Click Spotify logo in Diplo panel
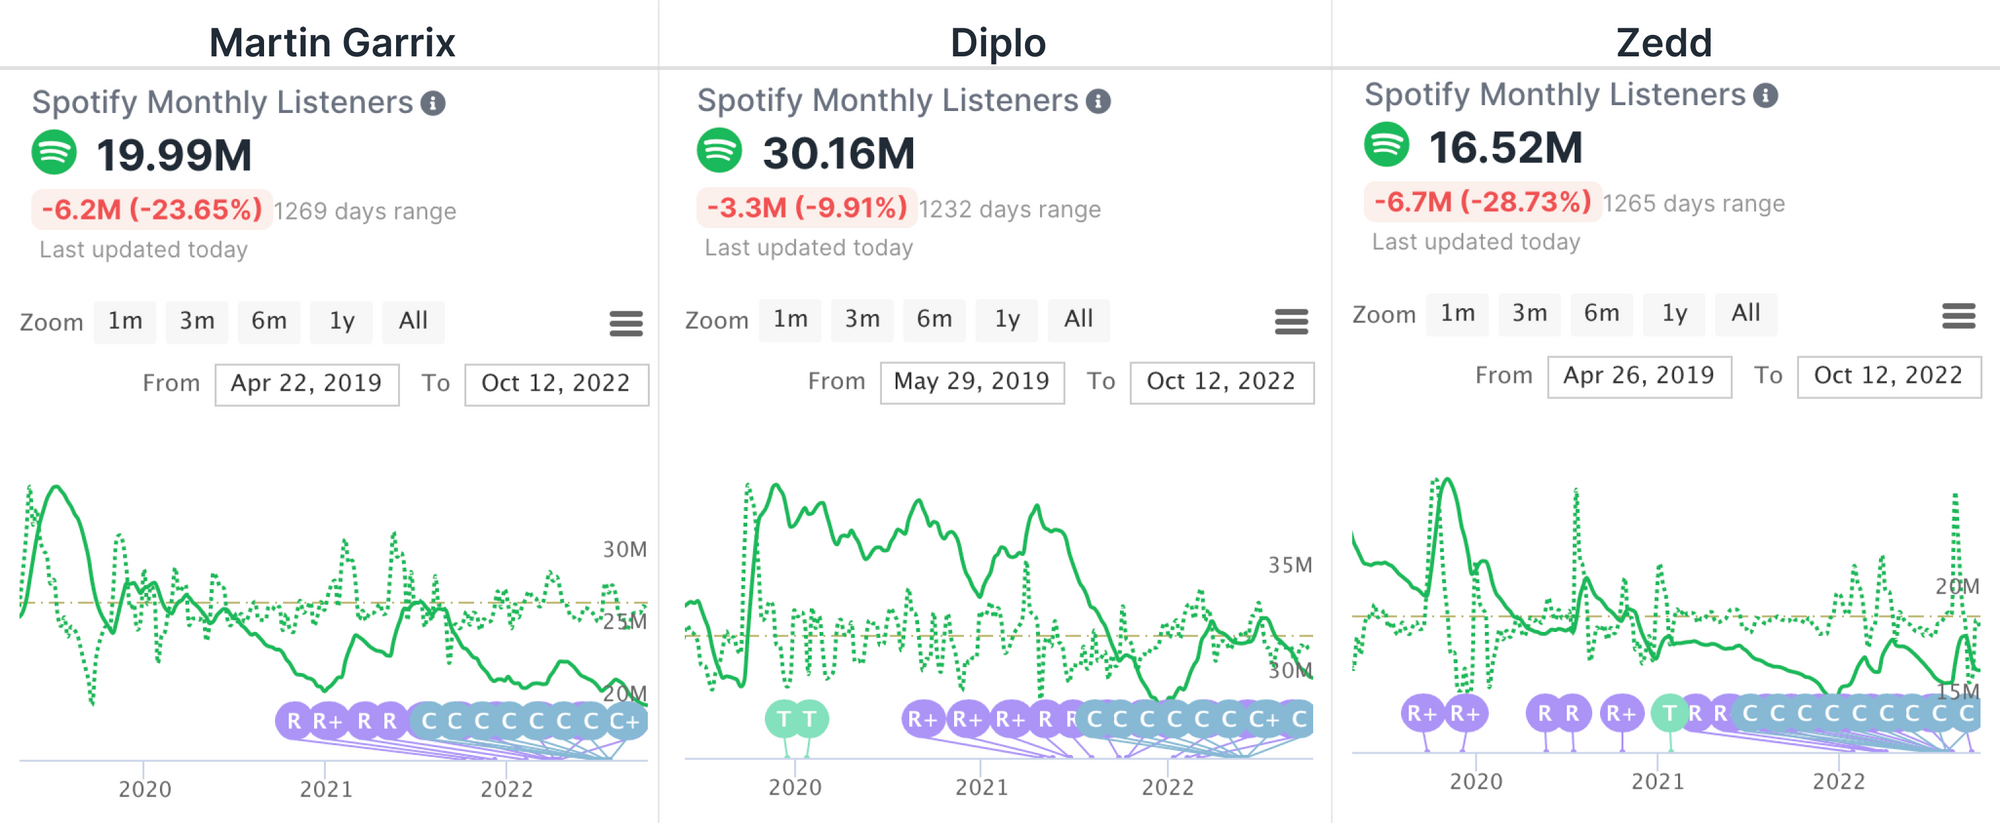2000x823 pixels. [x=719, y=151]
